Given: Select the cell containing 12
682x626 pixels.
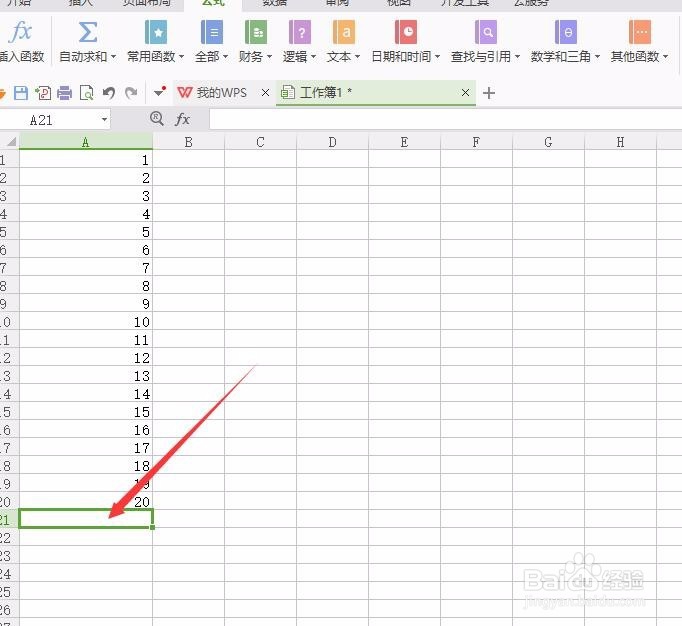Looking at the screenshot, I should coord(86,358).
